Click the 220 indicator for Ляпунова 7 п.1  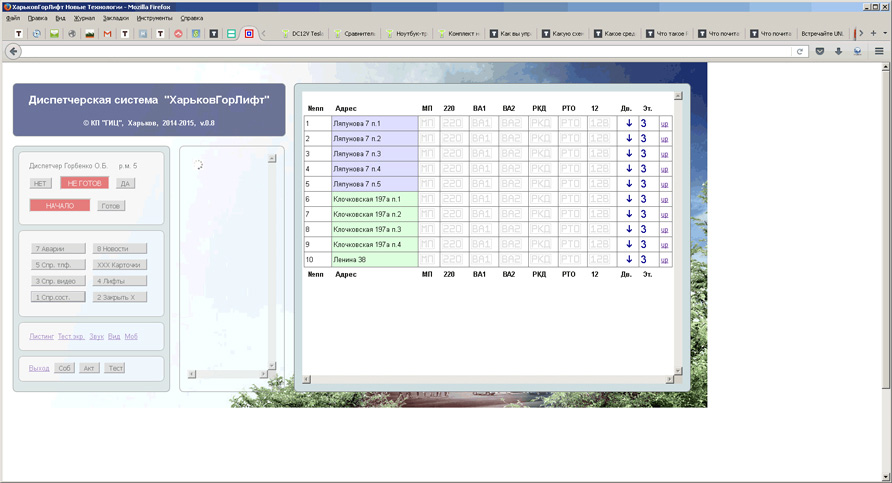(452, 123)
